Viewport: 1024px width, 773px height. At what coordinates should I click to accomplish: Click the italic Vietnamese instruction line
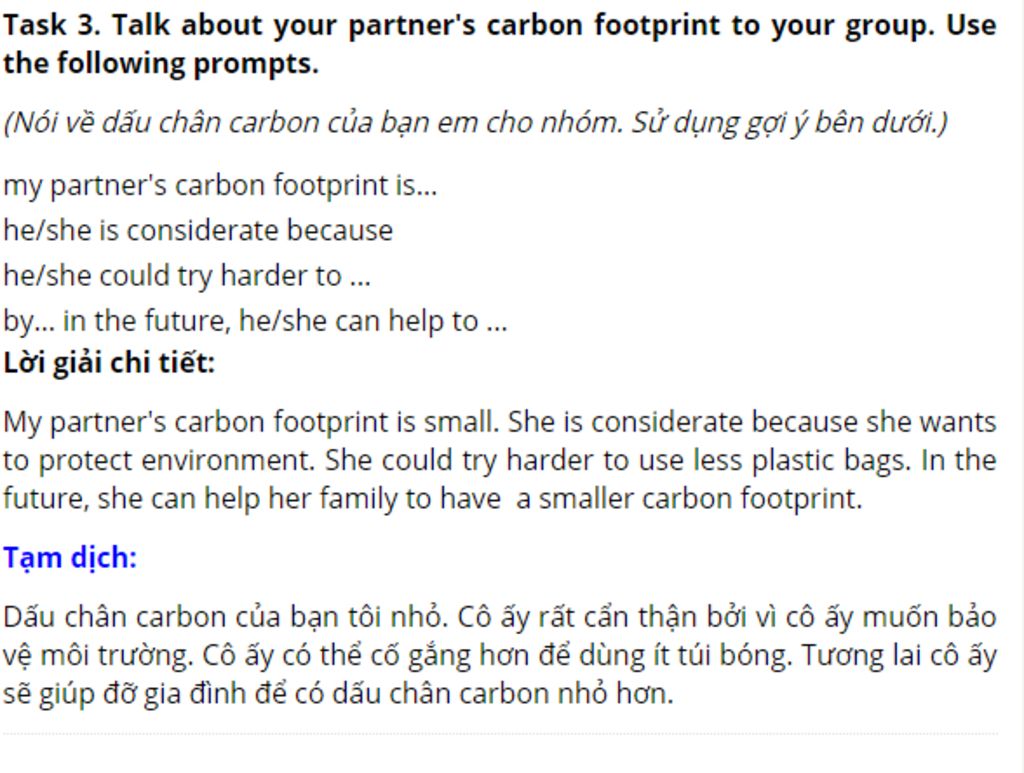[474, 122]
